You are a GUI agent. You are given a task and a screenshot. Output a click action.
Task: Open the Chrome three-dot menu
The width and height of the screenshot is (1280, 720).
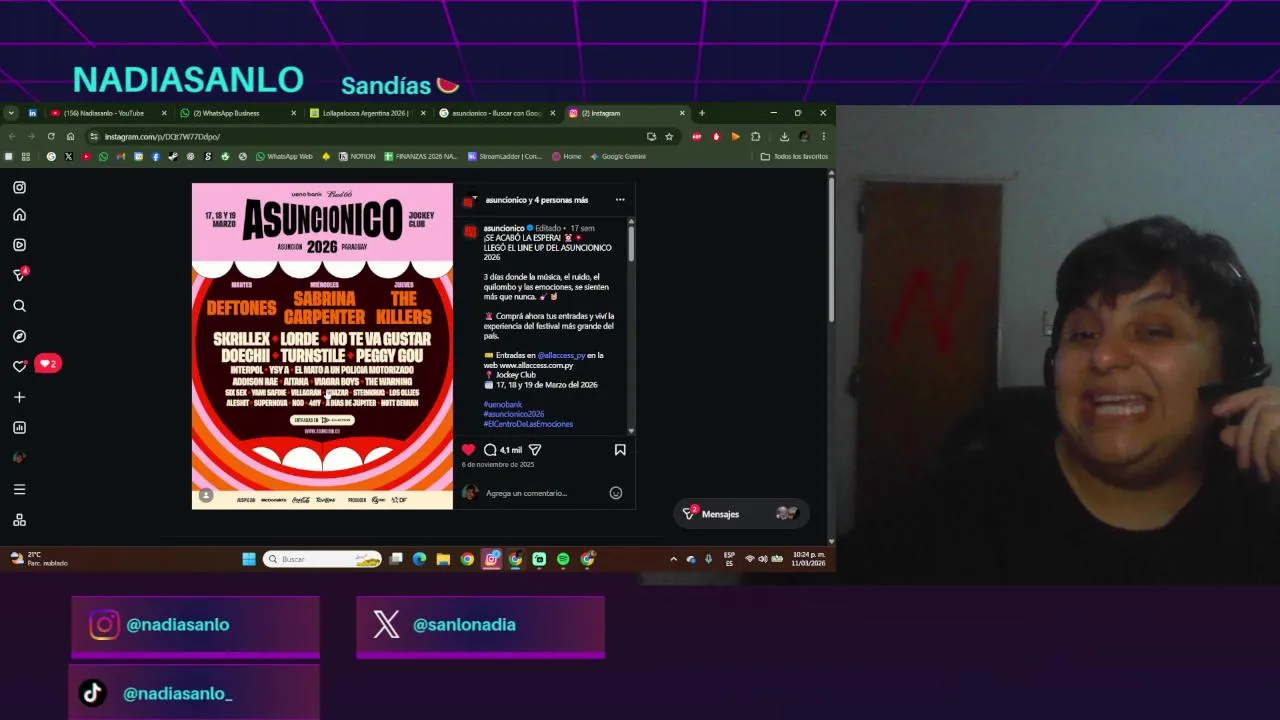pyautogui.click(x=824, y=136)
